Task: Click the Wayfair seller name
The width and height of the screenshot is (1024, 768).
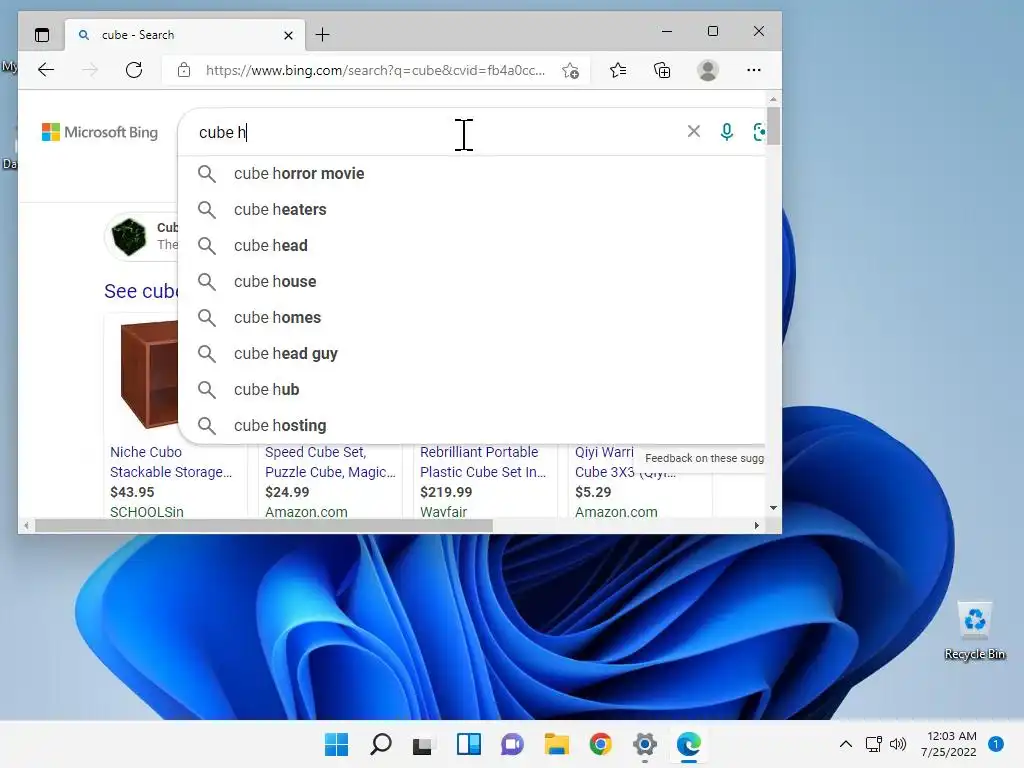Action: pyautogui.click(x=443, y=512)
